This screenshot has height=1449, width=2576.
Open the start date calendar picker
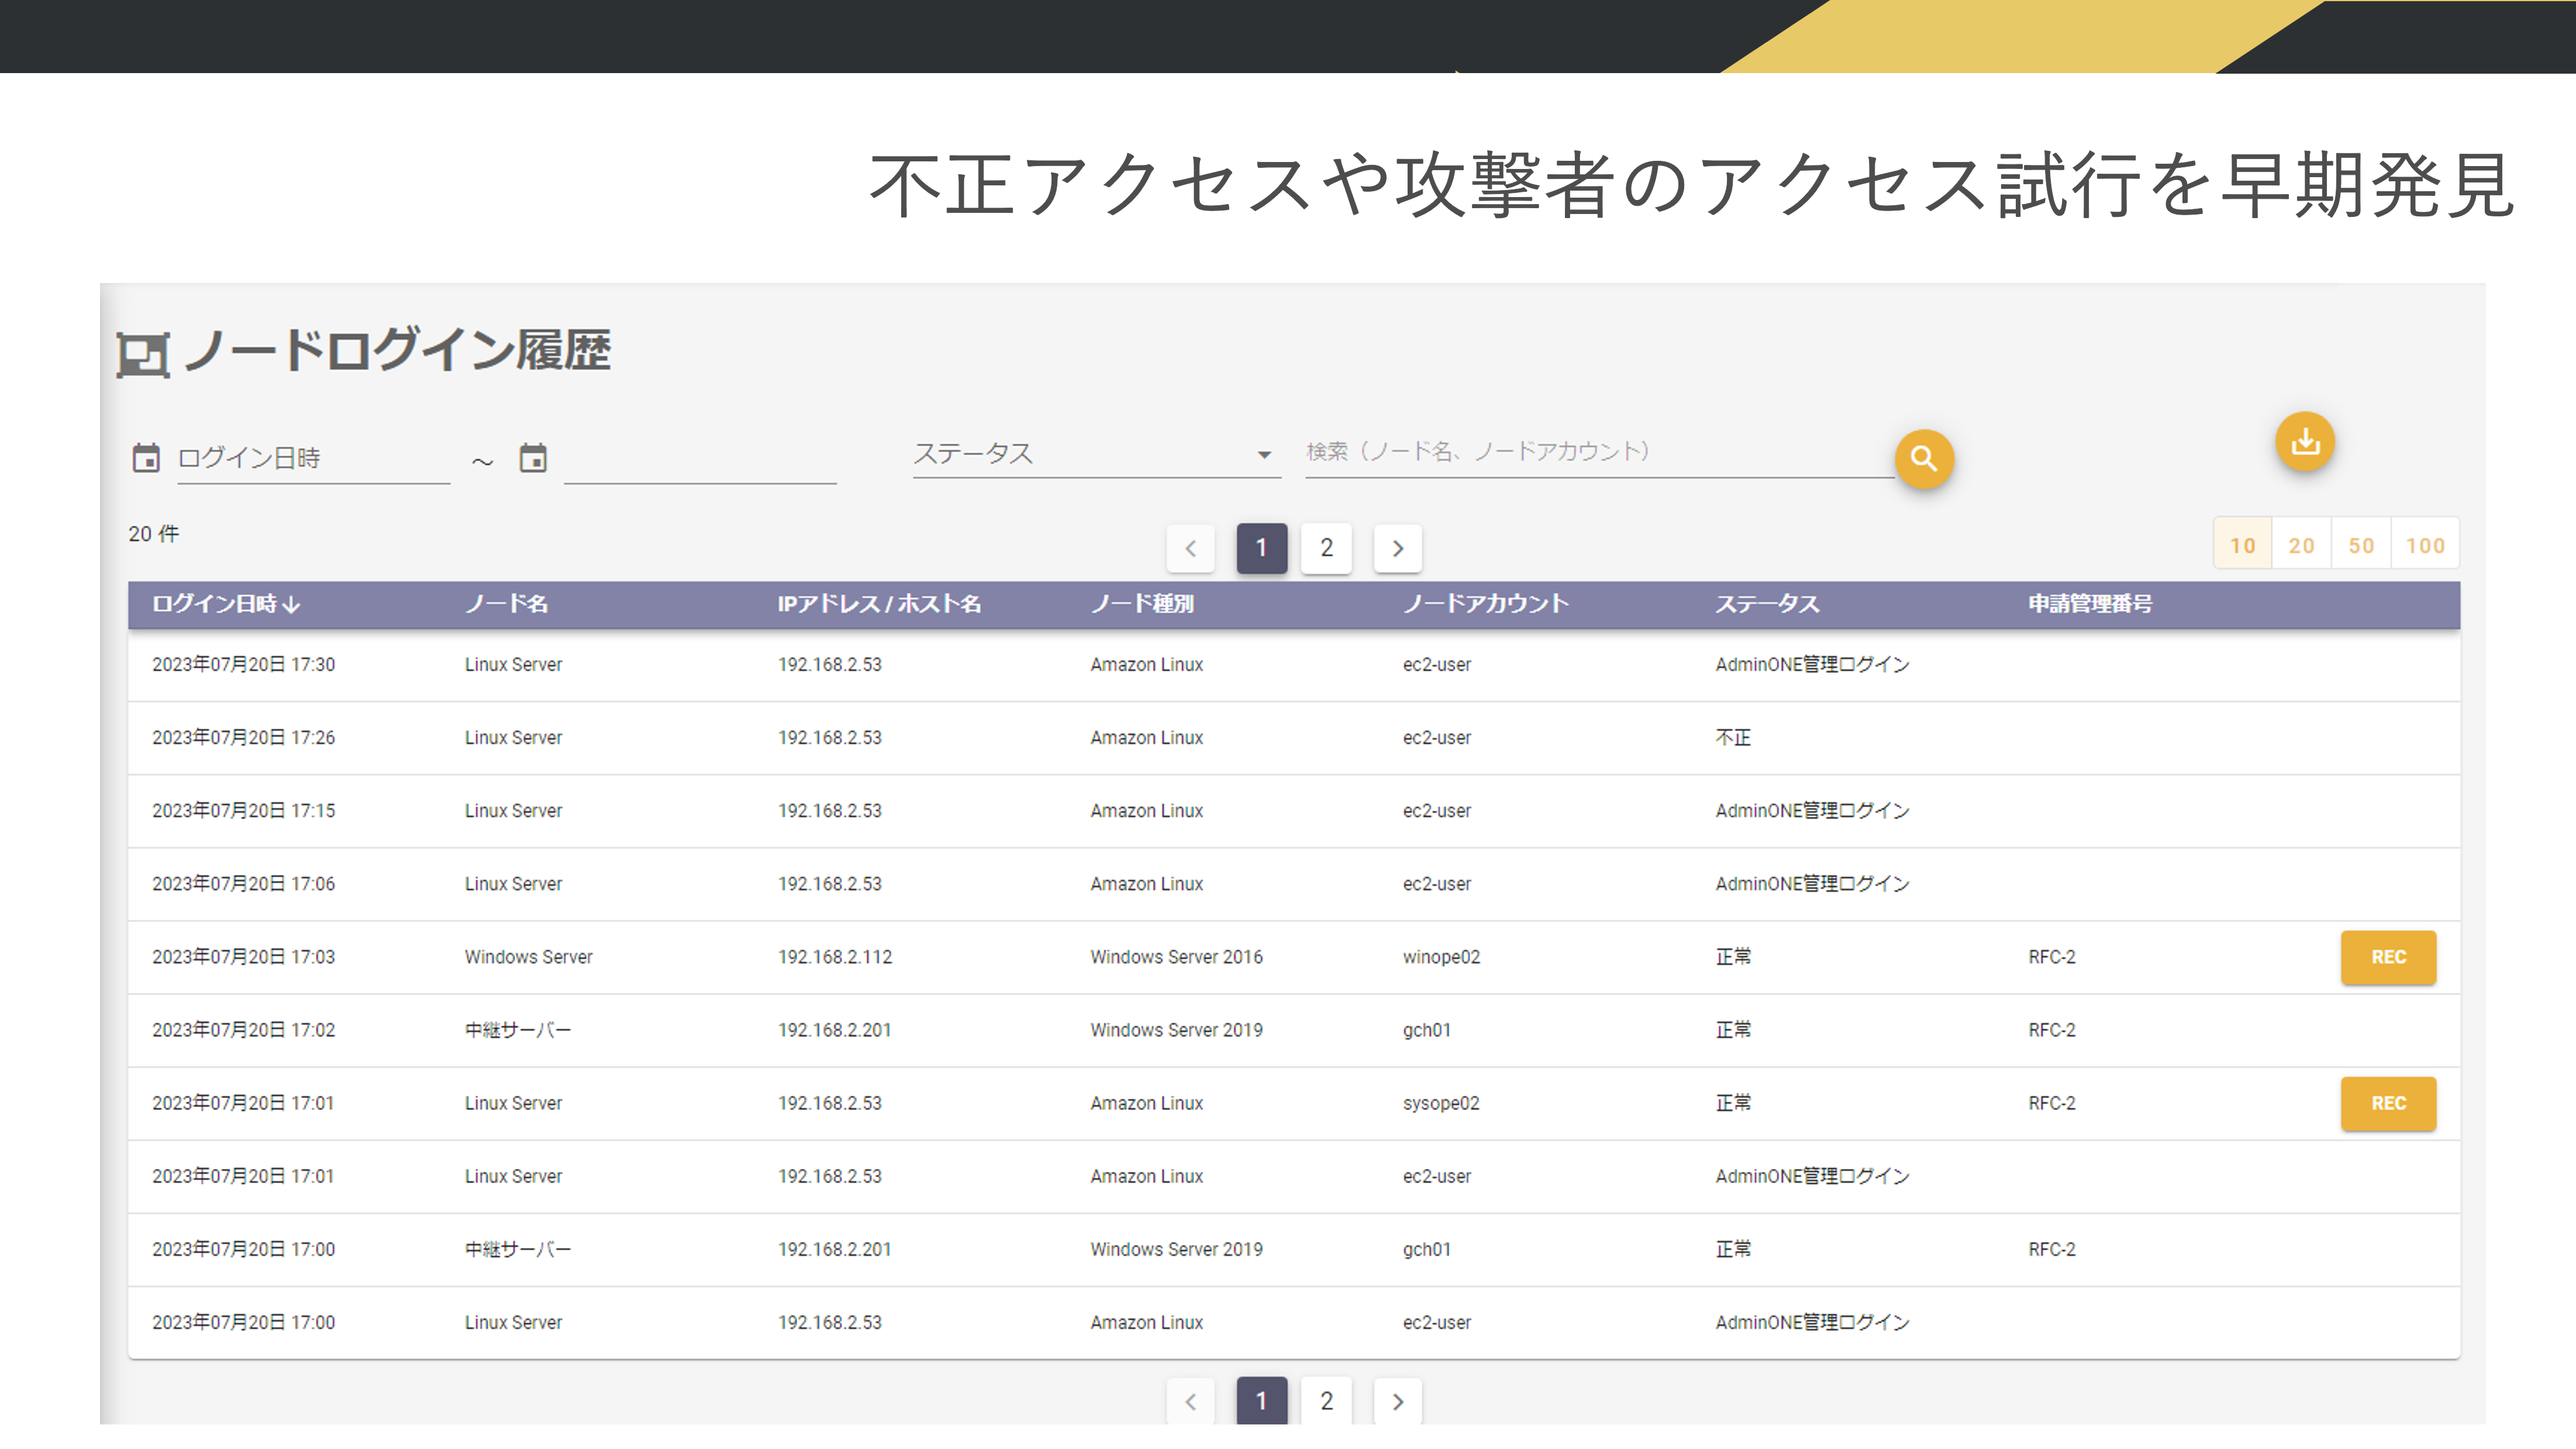coord(147,457)
